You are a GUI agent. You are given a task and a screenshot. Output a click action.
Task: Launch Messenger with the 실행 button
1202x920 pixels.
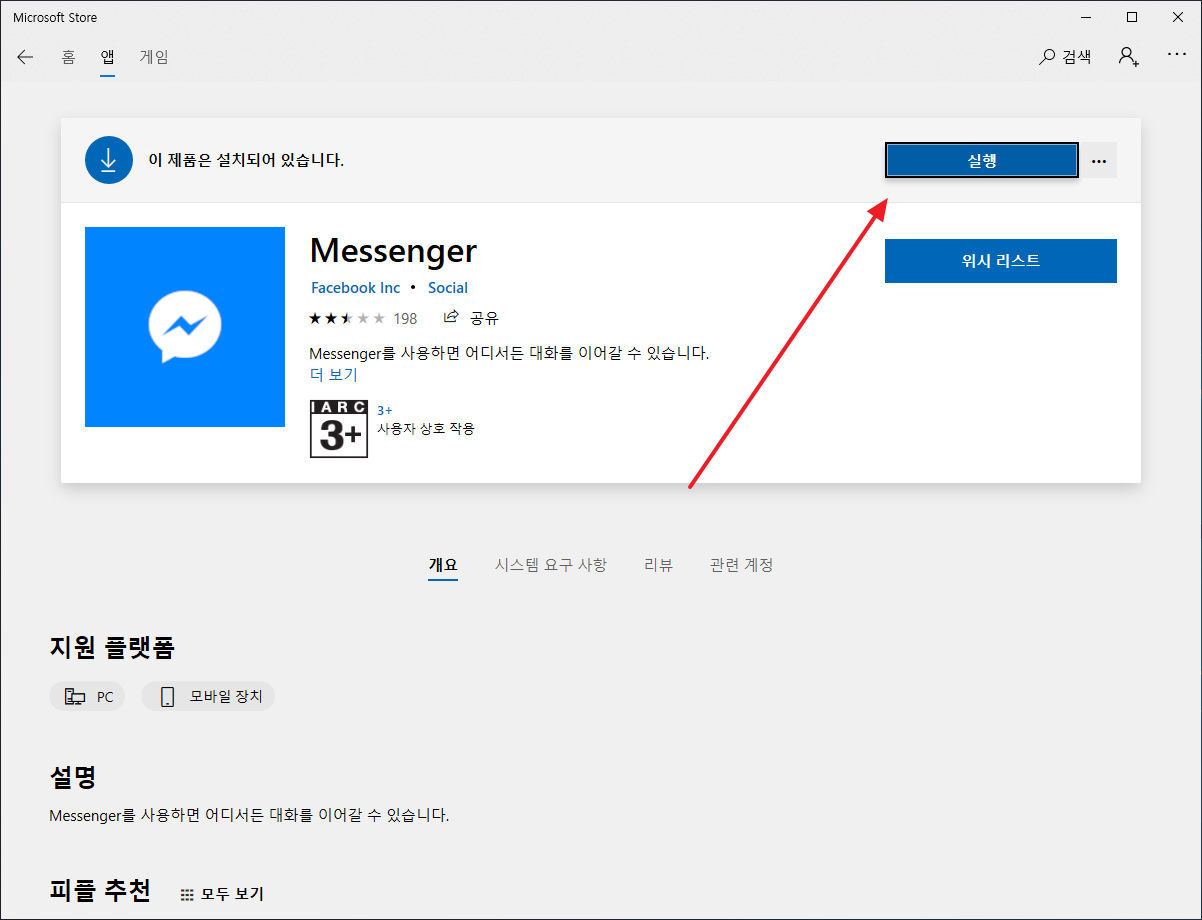pyautogui.click(x=982, y=160)
